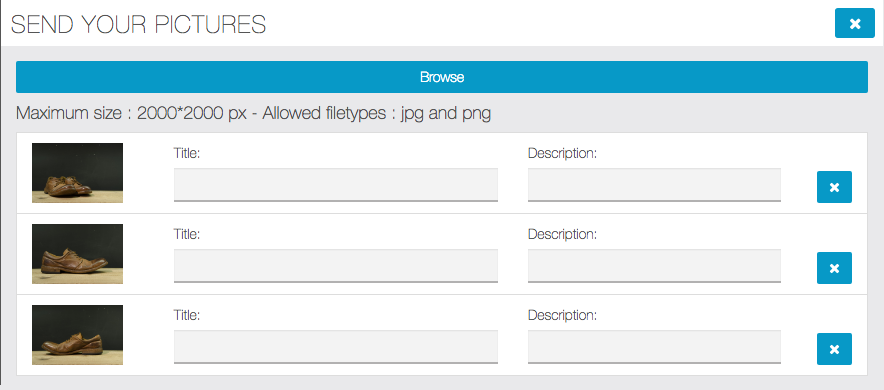Select the Title field of second picture
Image resolution: width=884 pixels, height=390 pixels.
(335, 265)
